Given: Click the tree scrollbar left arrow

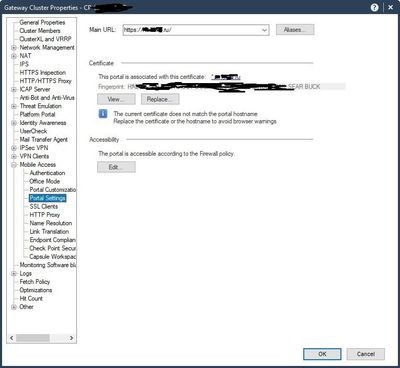Looking at the screenshot, I should [12, 338].
